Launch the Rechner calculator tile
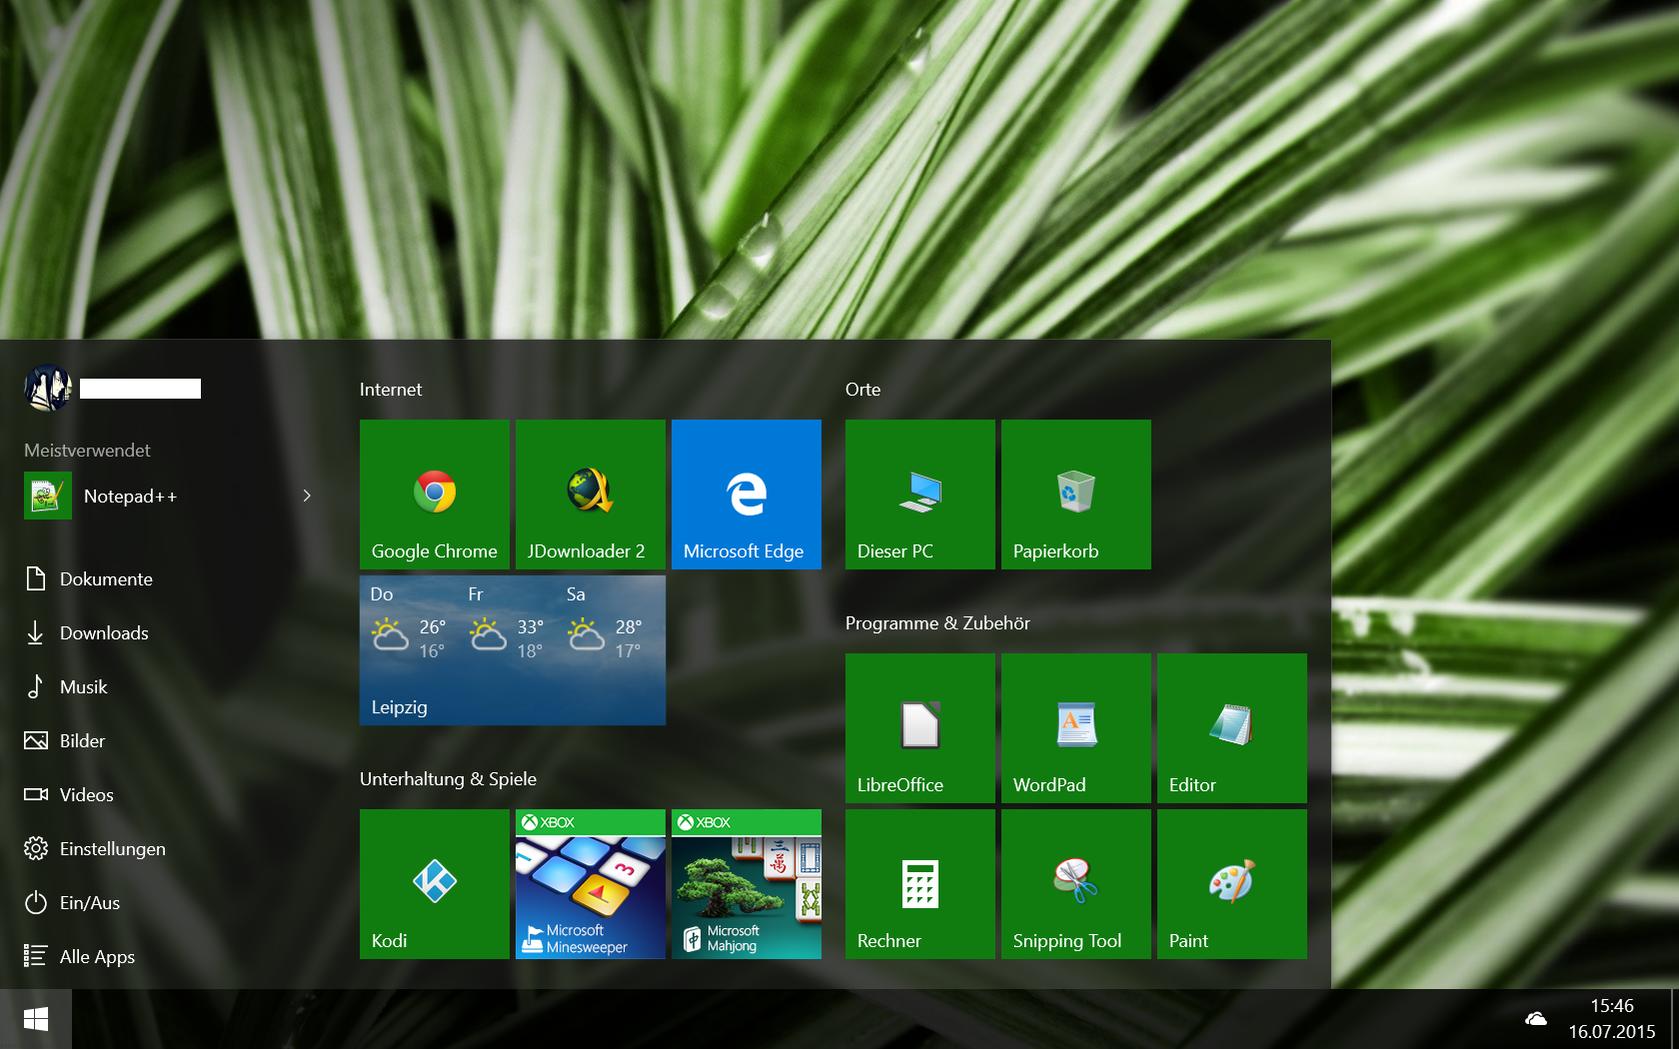This screenshot has width=1679, height=1049. [x=920, y=884]
